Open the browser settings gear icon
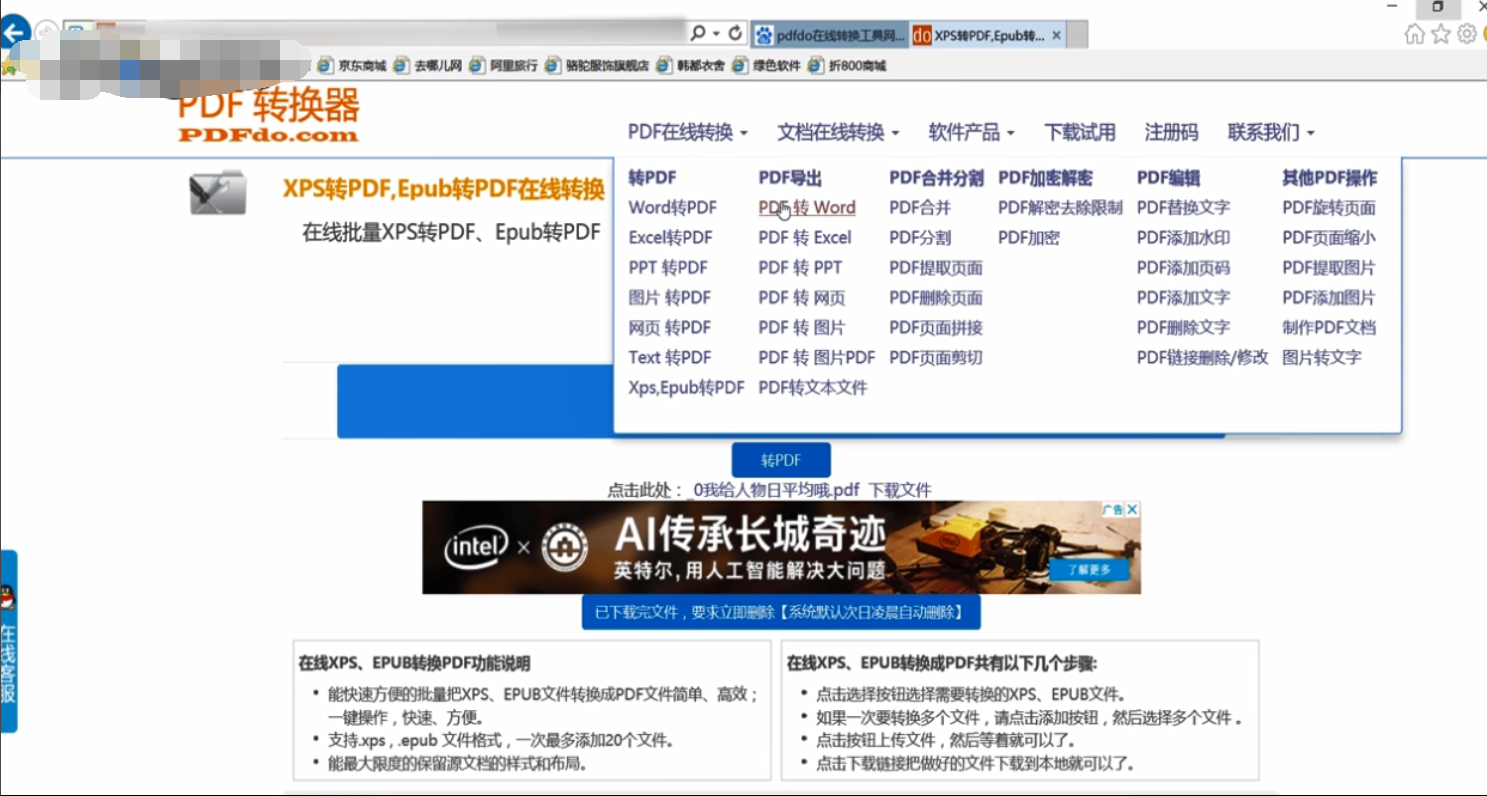The height and width of the screenshot is (796, 1487). point(1467,34)
